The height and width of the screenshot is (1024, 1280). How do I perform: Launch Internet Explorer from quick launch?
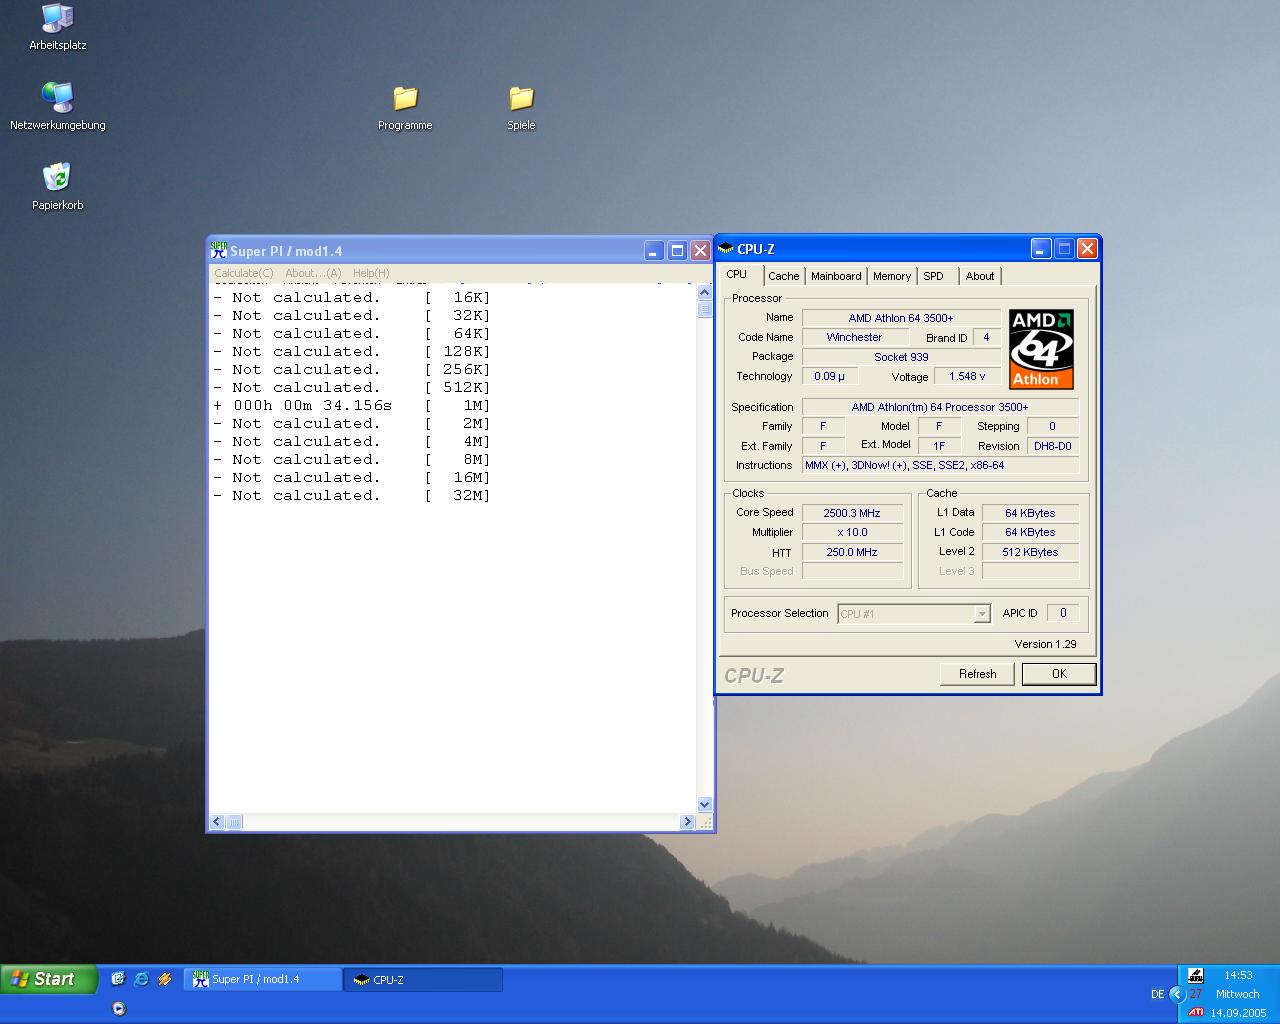point(141,979)
